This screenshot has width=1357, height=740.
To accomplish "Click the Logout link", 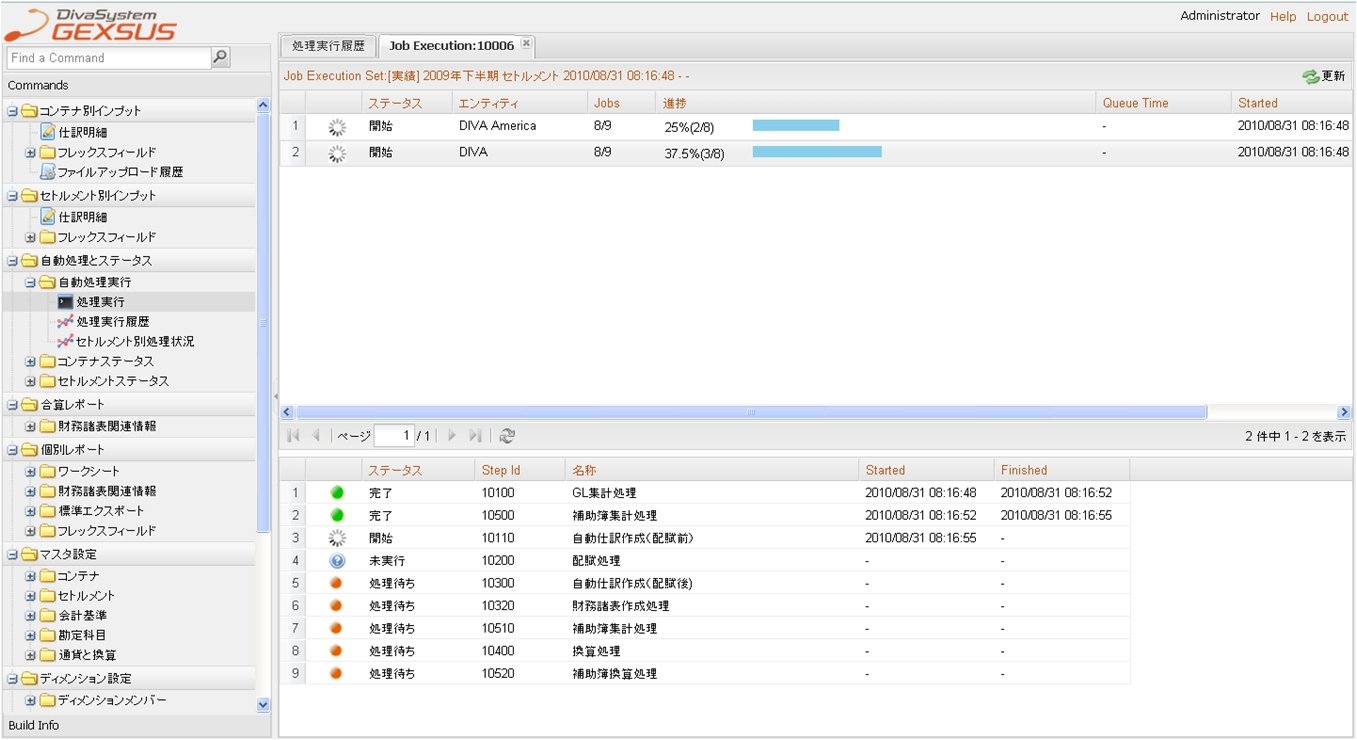I will (1327, 17).
